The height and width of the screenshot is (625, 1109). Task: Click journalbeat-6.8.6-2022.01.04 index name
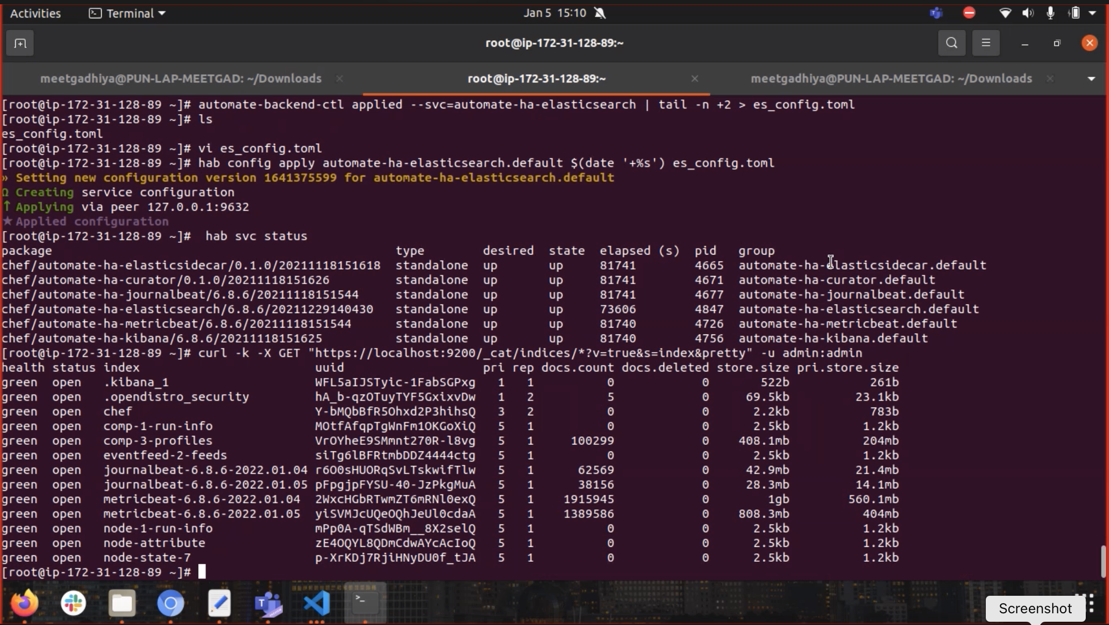[x=205, y=470]
